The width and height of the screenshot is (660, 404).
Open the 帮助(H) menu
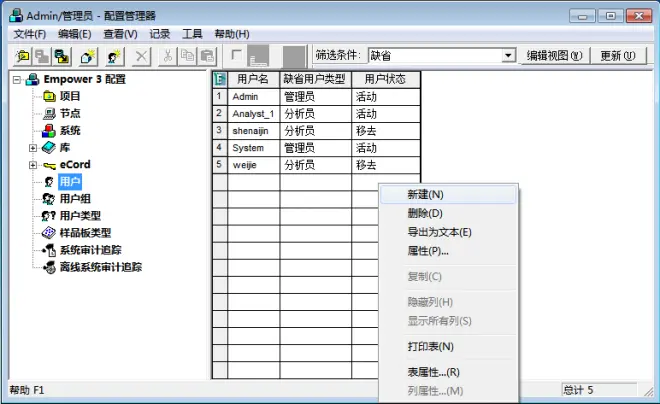click(x=232, y=34)
